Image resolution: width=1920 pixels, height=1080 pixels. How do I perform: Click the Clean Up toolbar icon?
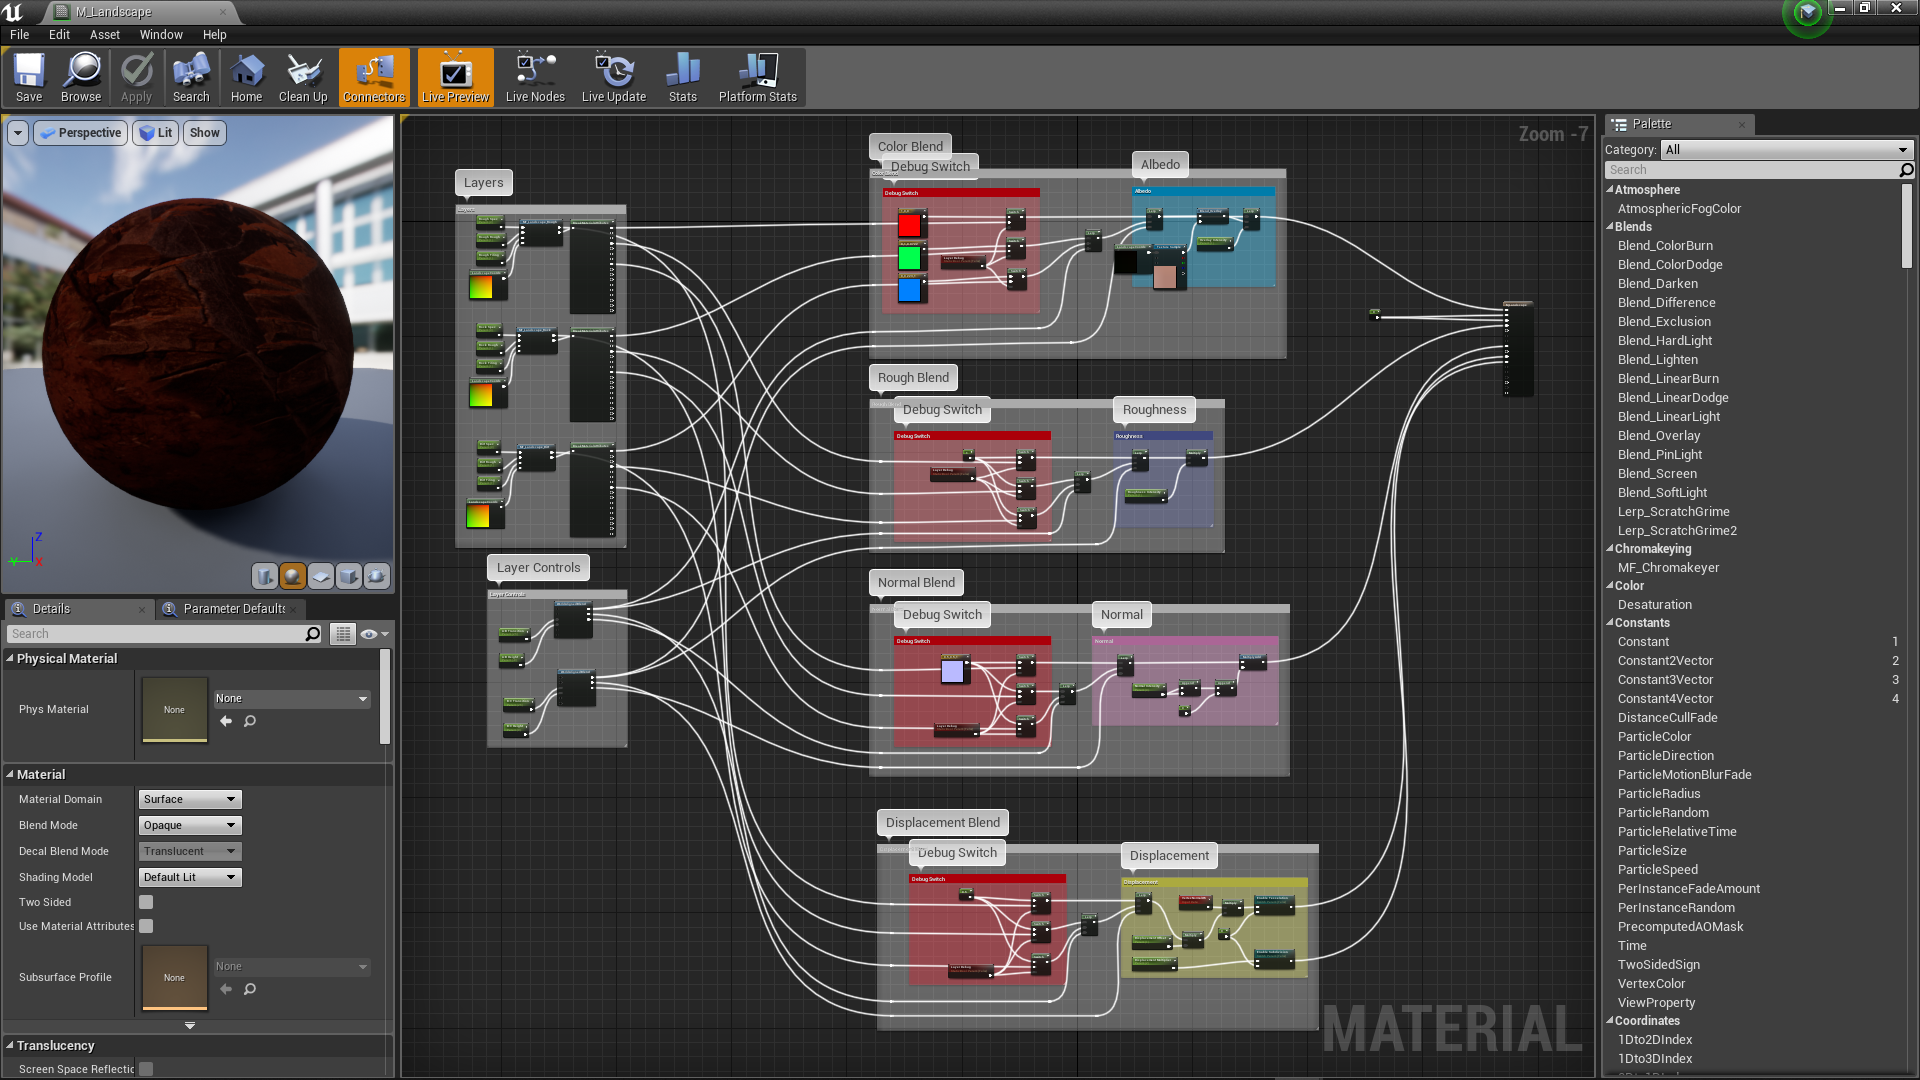pos(303,77)
